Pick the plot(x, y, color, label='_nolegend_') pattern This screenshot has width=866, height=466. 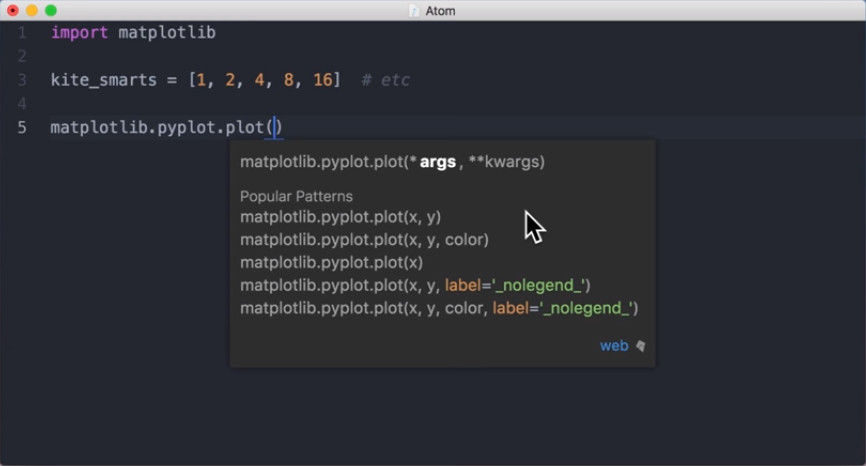click(x=439, y=308)
